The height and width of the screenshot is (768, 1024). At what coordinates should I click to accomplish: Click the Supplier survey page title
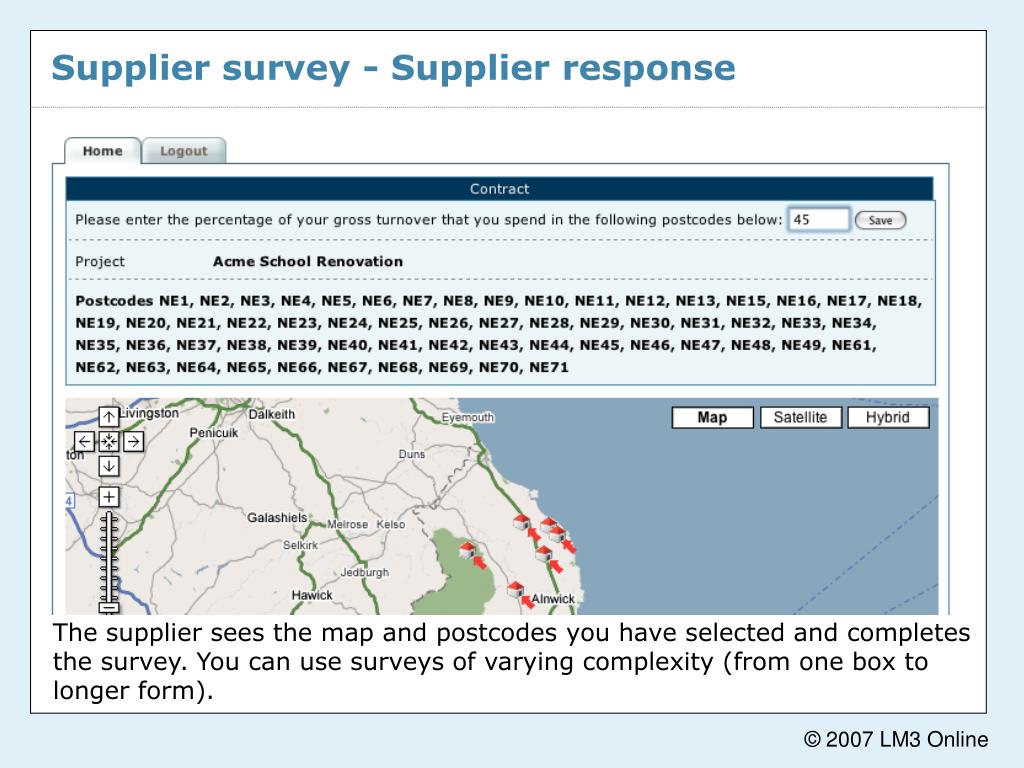click(x=393, y=69)
